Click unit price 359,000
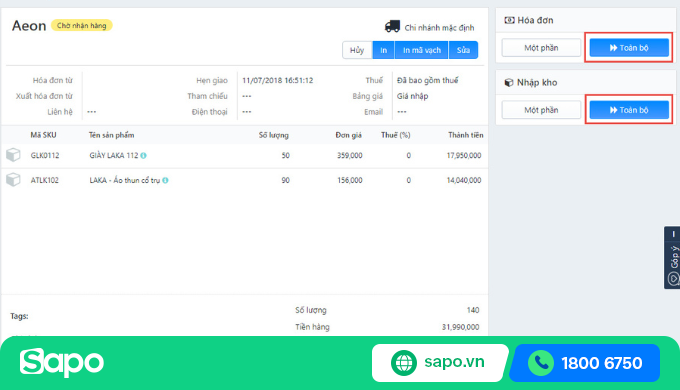Image resolution: width=680 pixels, height=390 pixels. pos(350,155)
